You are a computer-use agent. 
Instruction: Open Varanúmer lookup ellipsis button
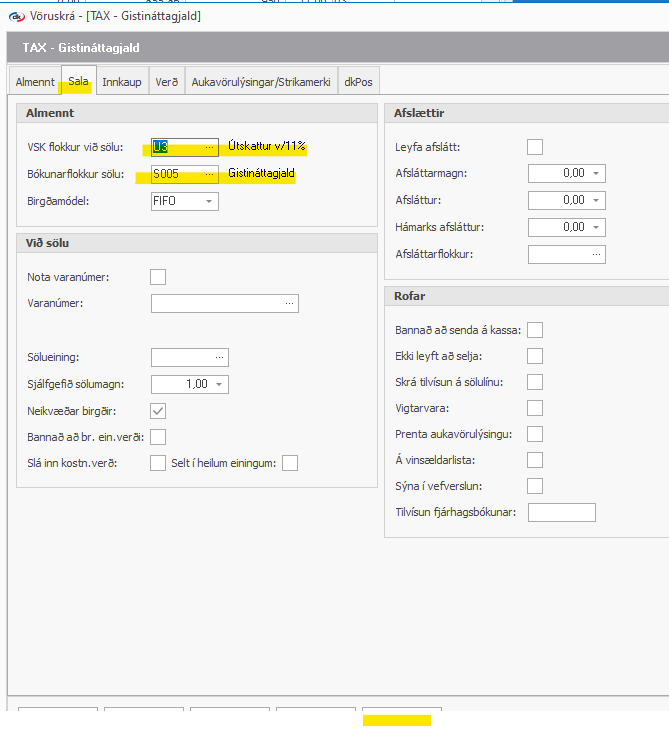[x=289, y=303]
